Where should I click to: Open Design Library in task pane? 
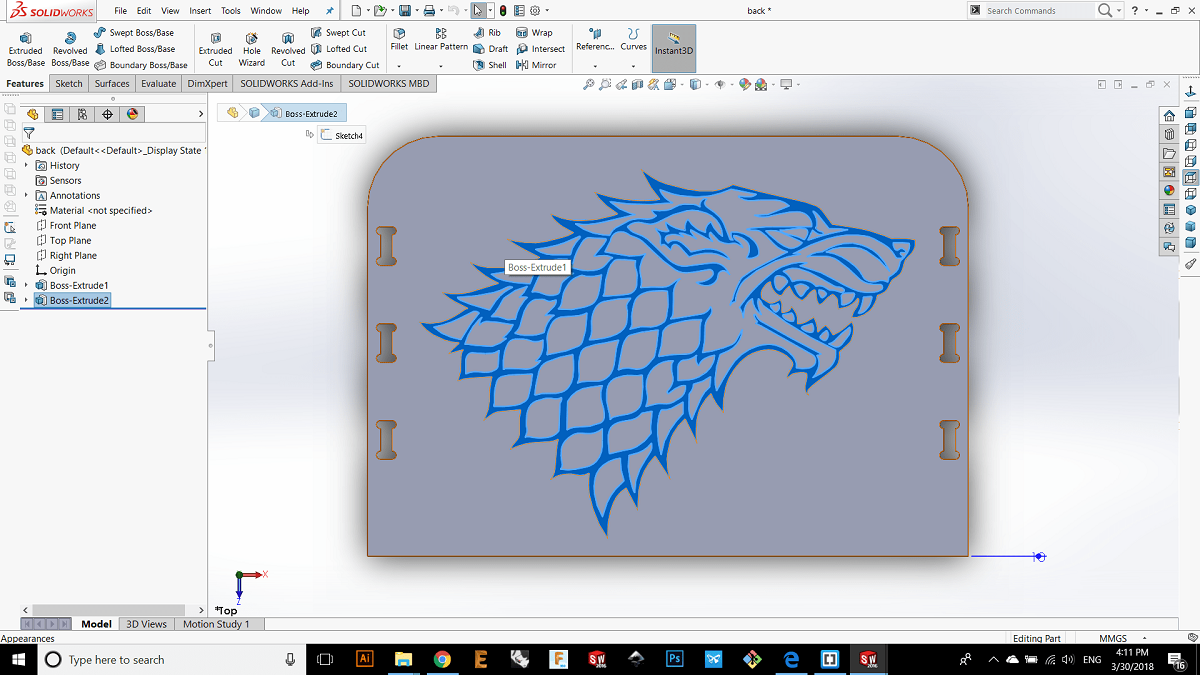1169,134
